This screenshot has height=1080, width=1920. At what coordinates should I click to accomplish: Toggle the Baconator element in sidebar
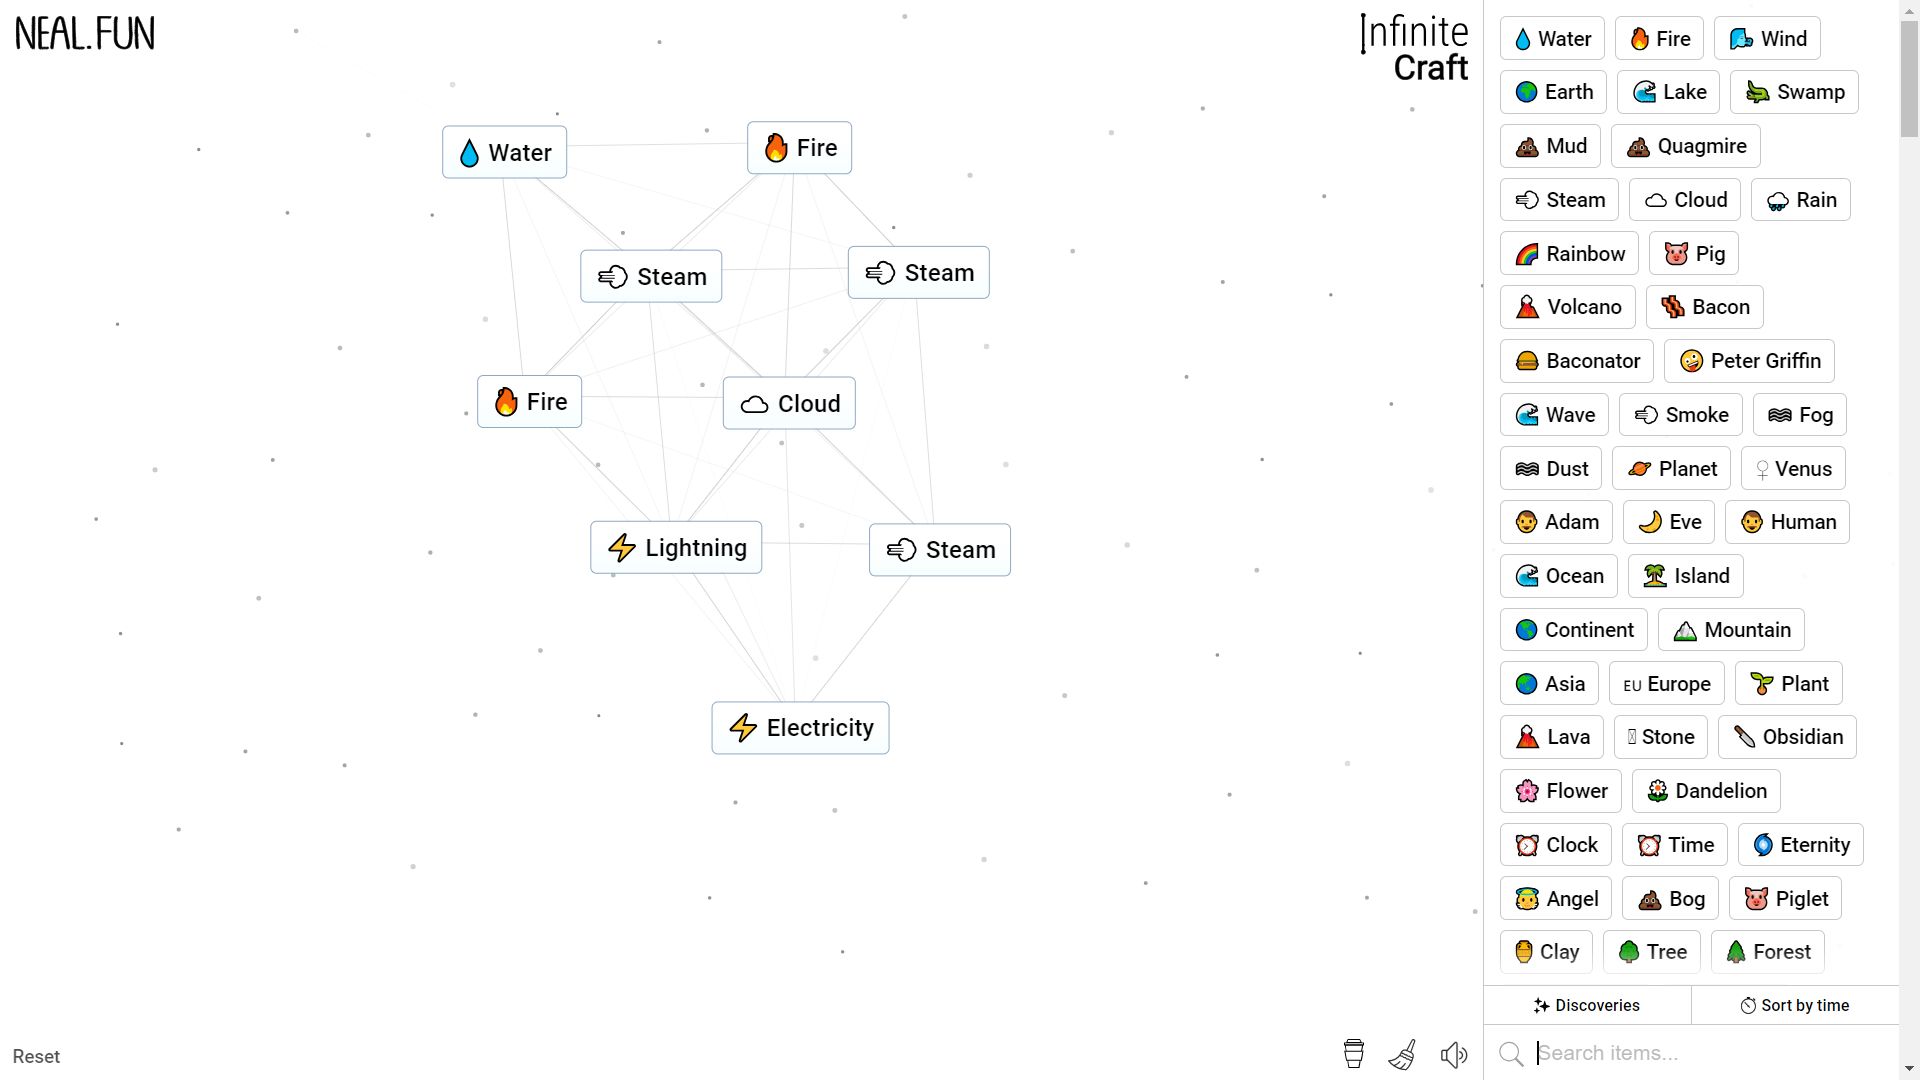point(1577,361)
